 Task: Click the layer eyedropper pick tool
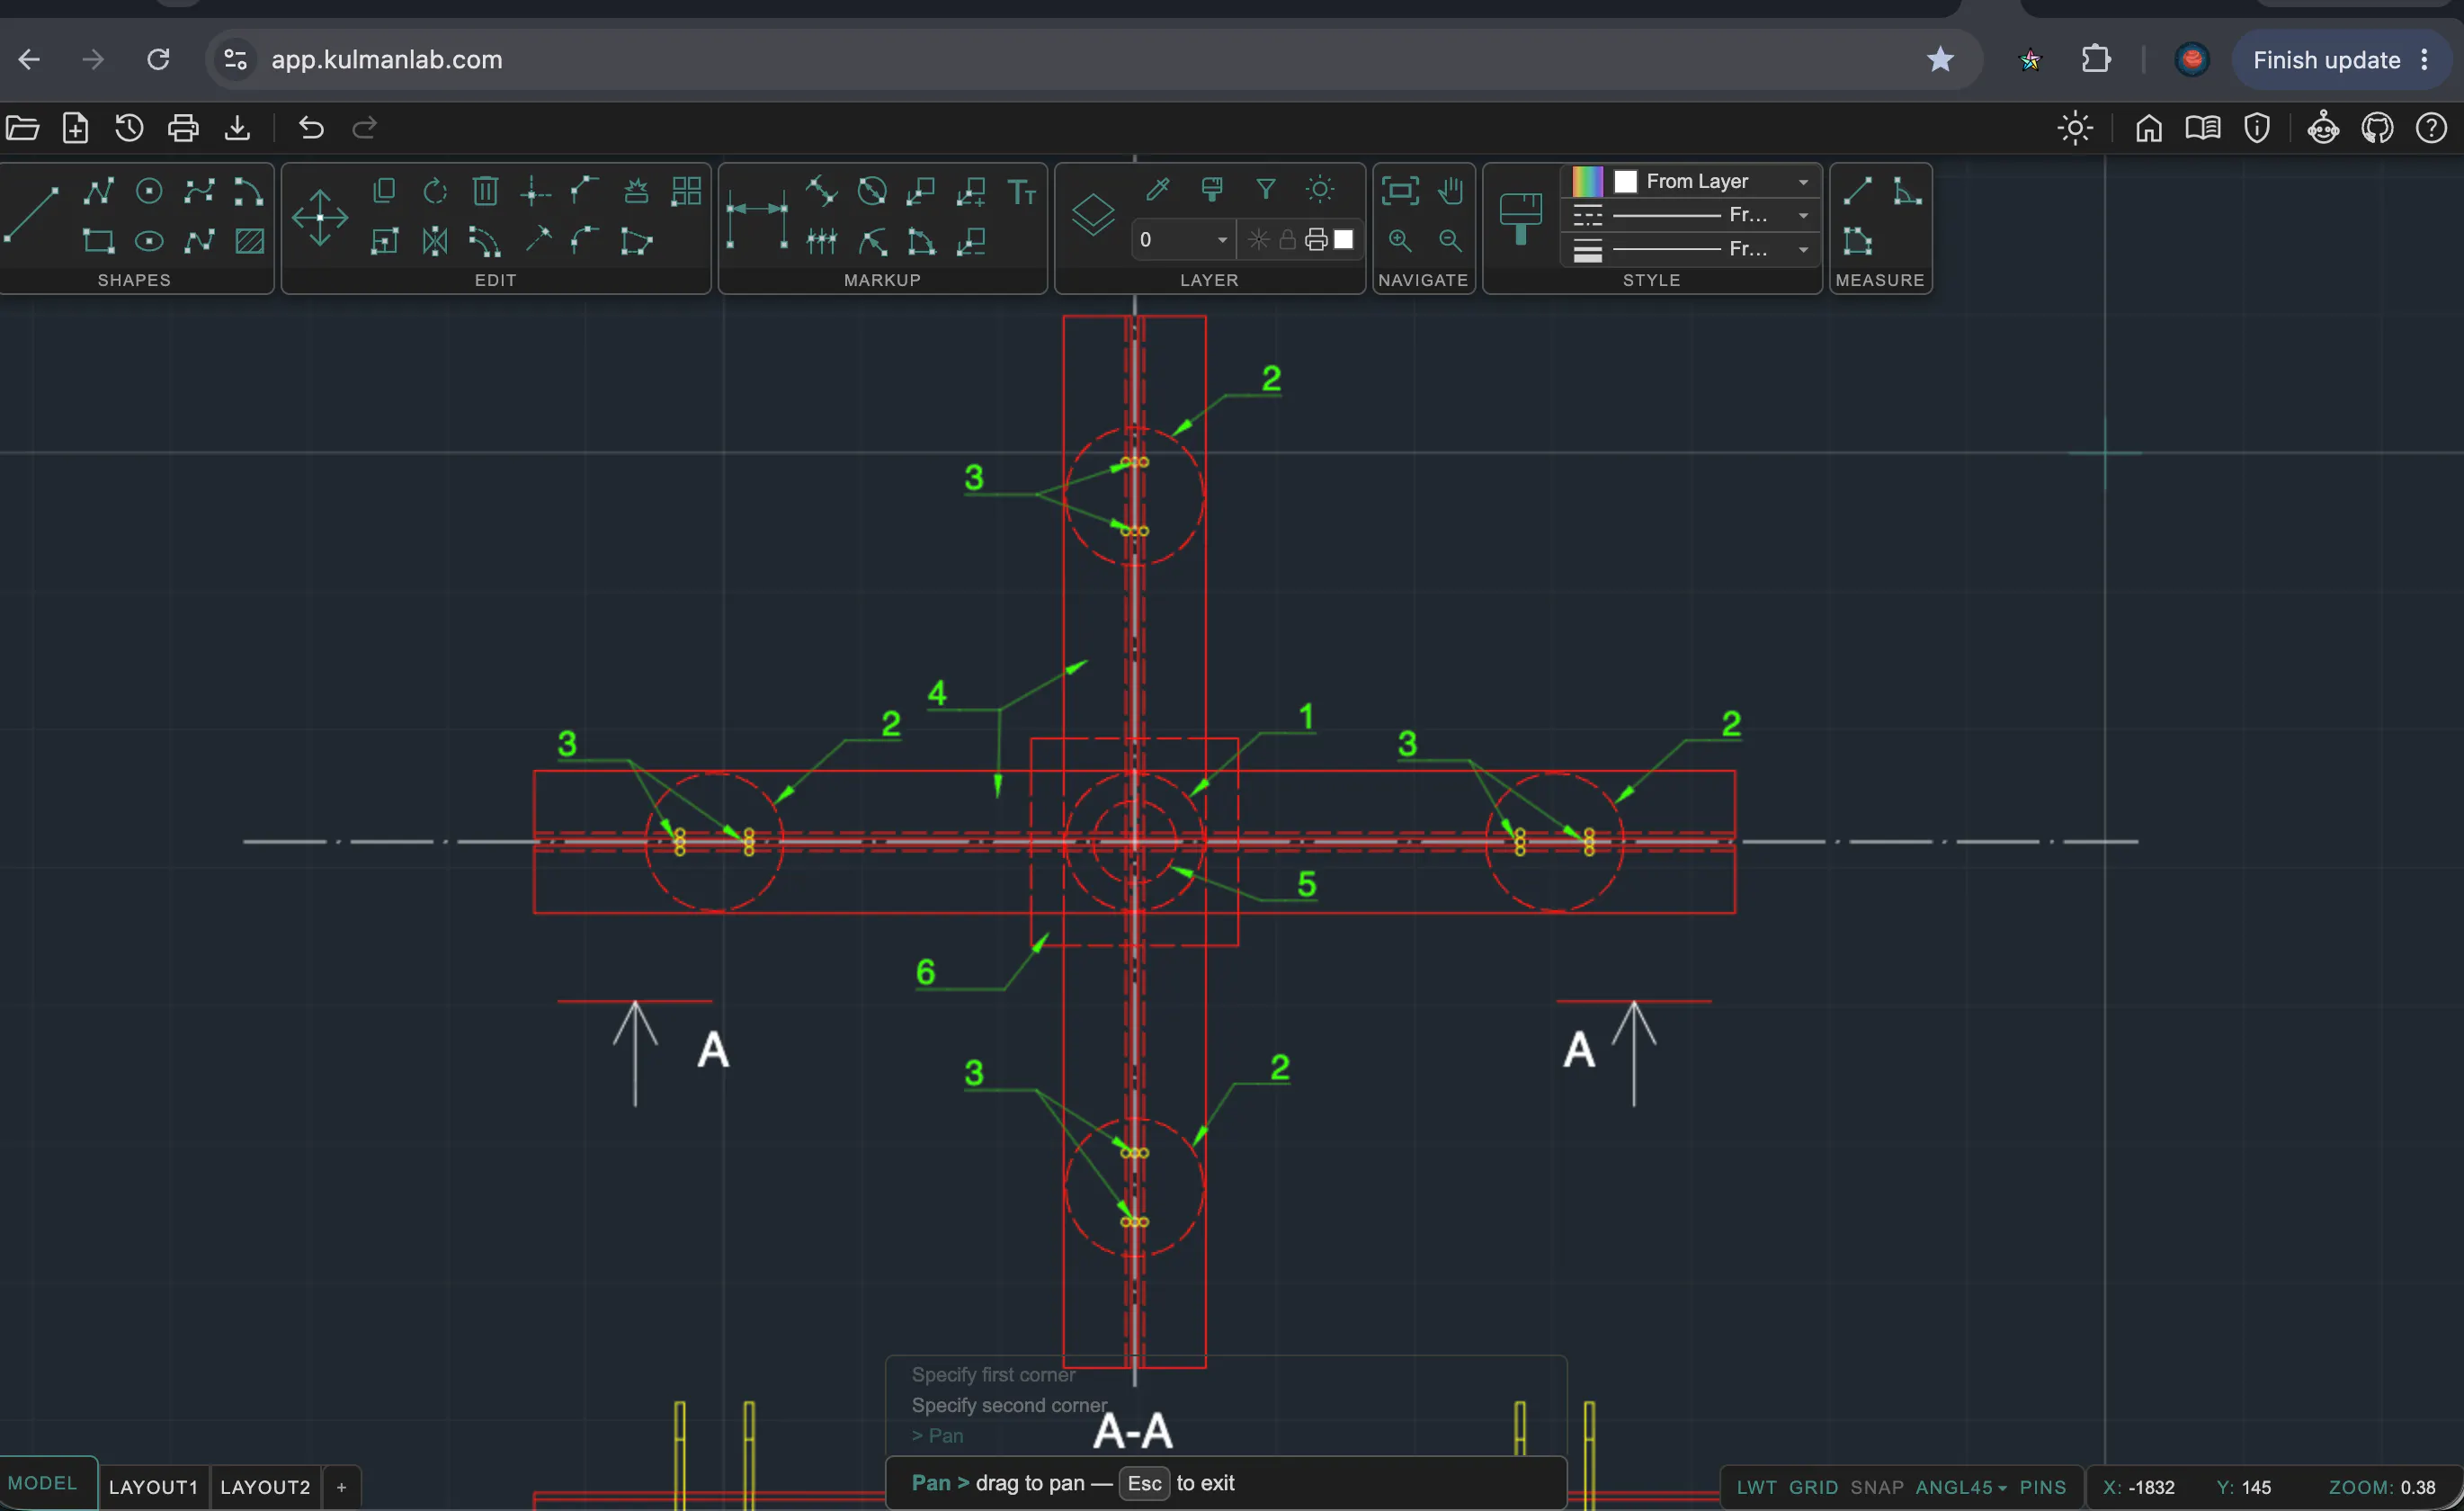point(1158,188)
